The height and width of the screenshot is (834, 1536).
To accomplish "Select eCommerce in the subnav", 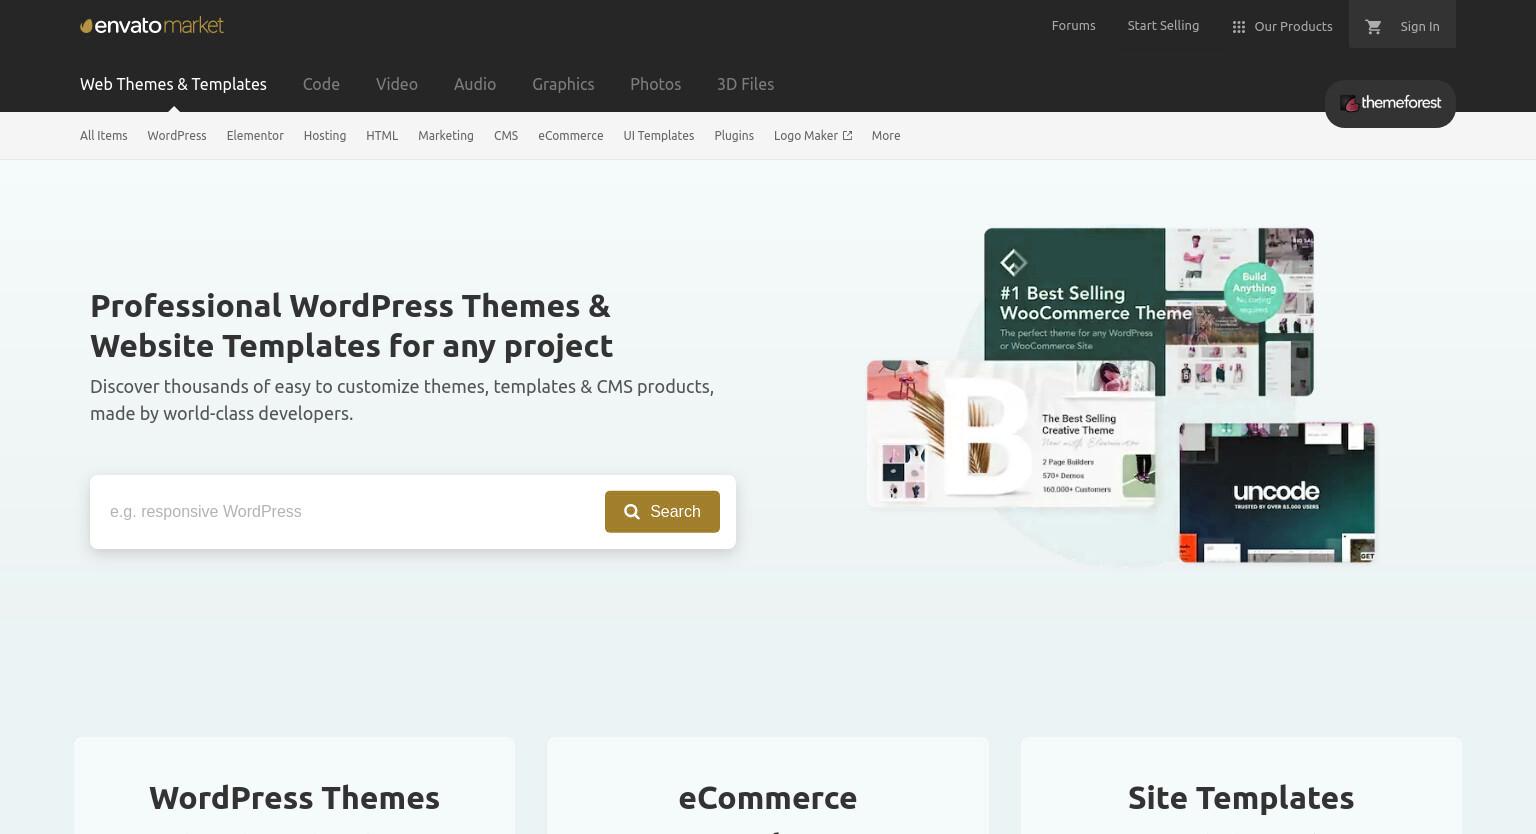I will point(571,136).
